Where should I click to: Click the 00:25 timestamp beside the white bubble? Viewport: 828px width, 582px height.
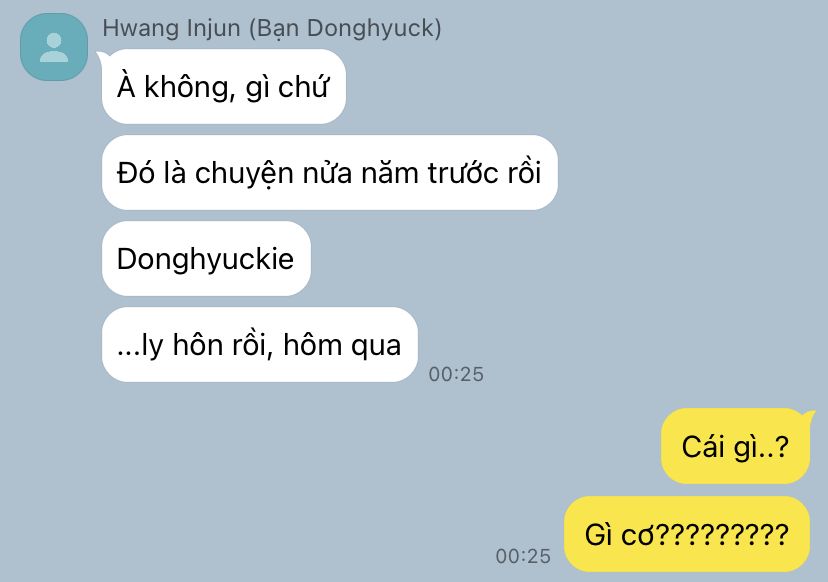point(456,374)
